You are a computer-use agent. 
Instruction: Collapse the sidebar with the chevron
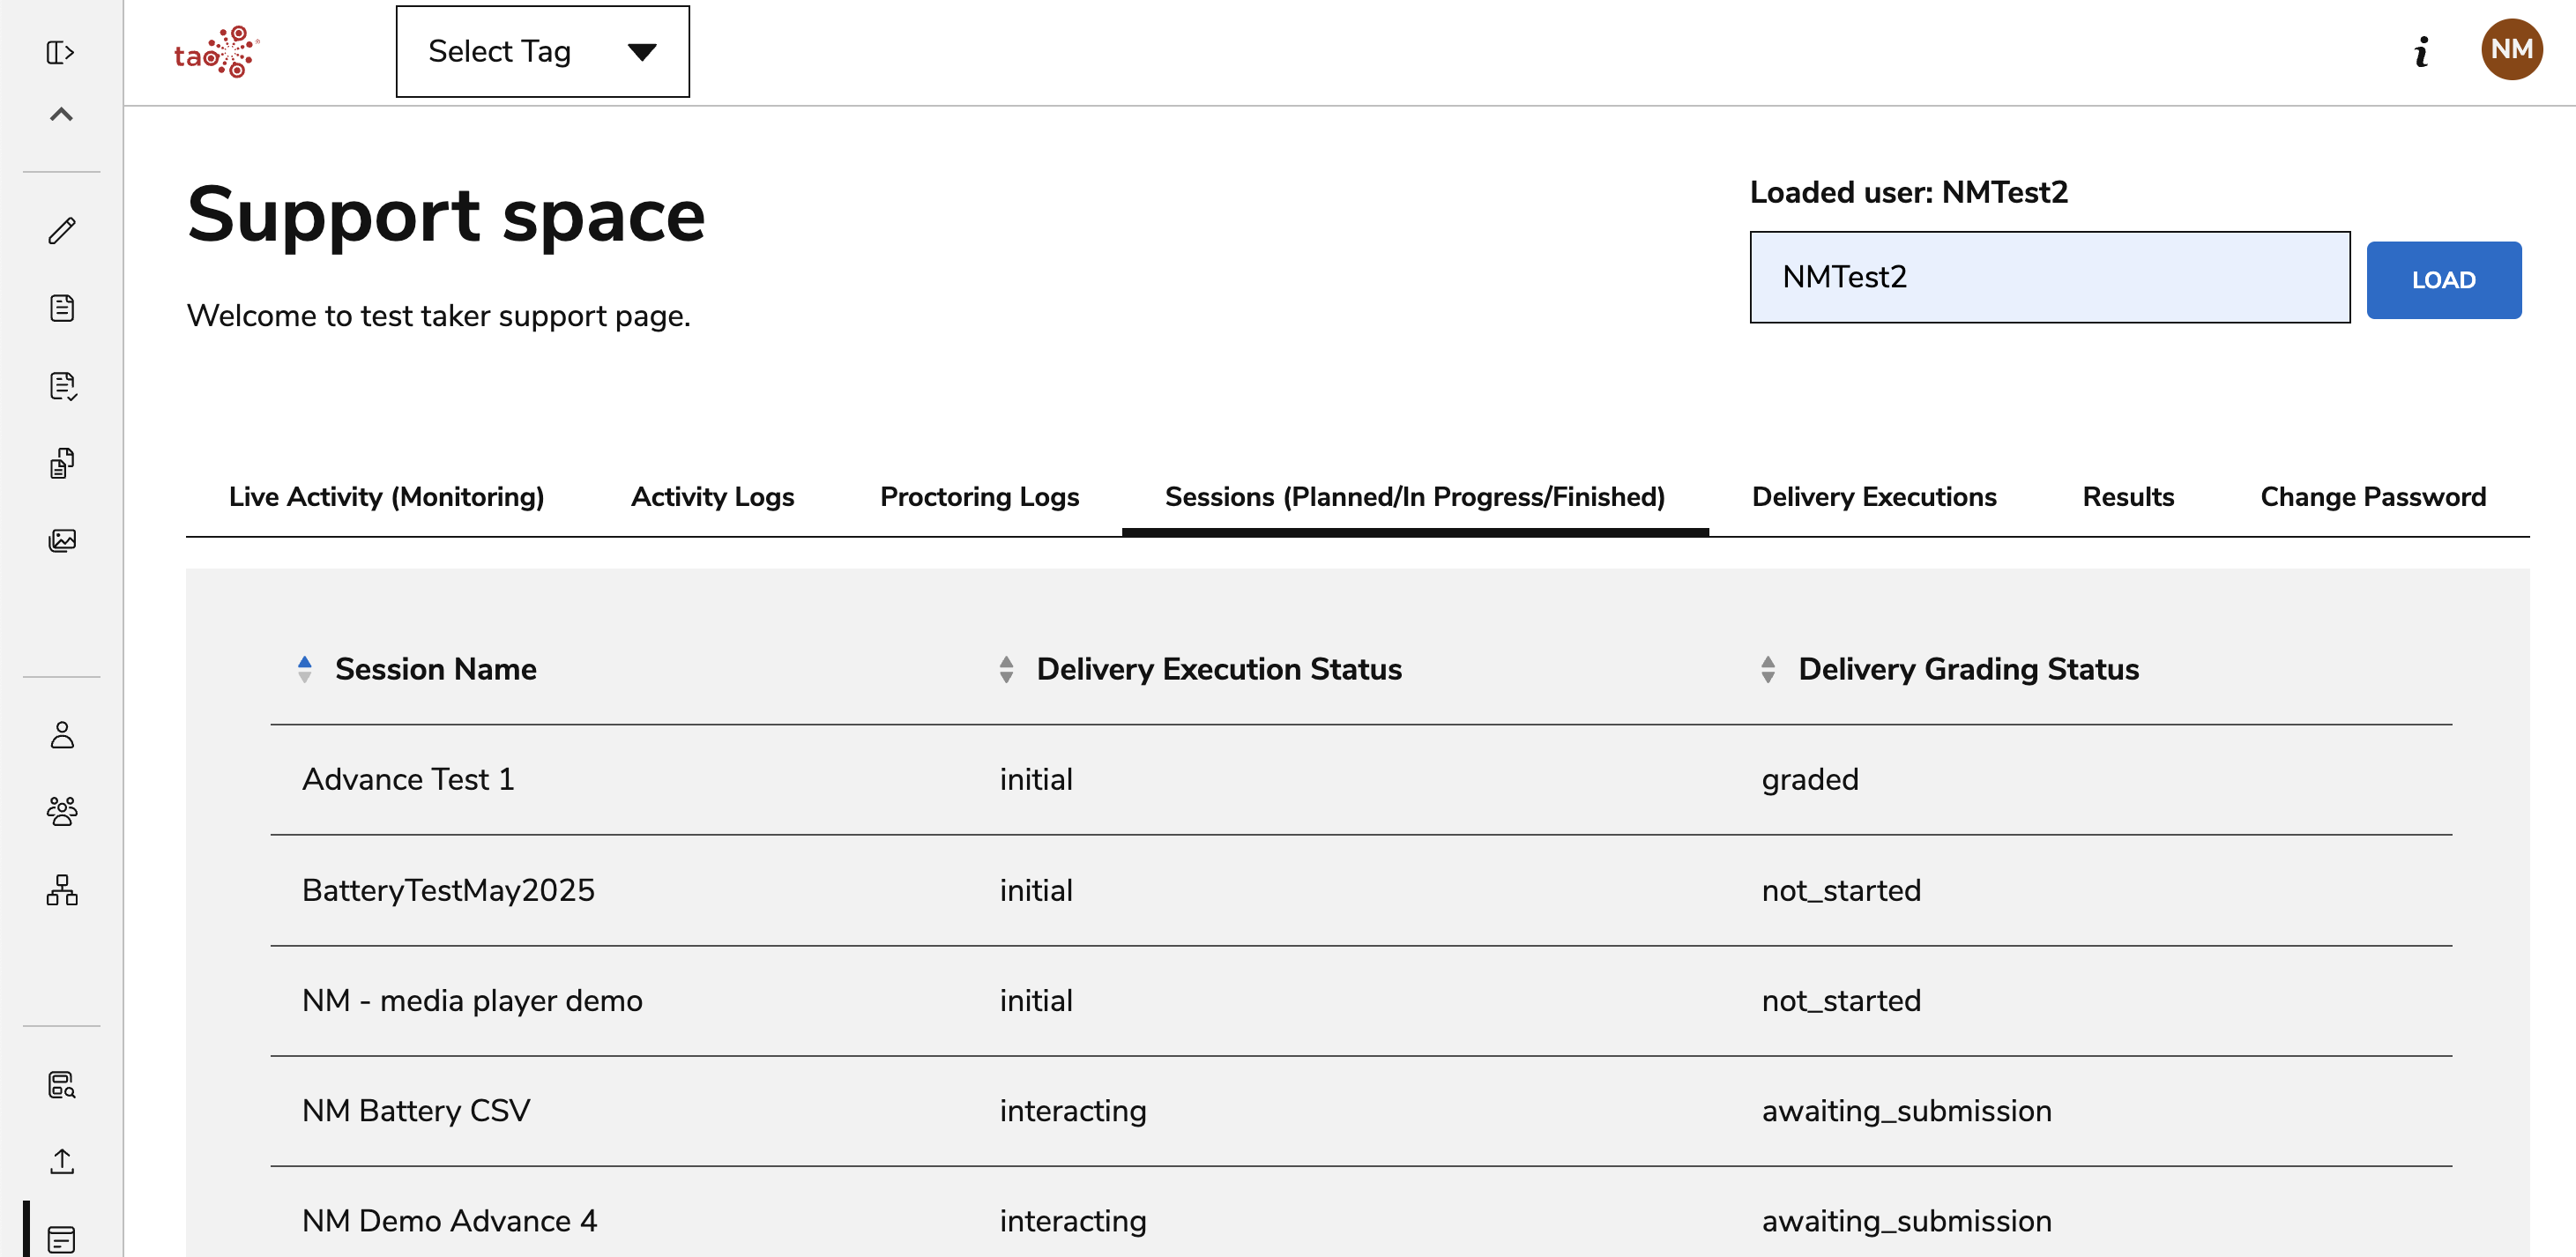coord(62,114)
